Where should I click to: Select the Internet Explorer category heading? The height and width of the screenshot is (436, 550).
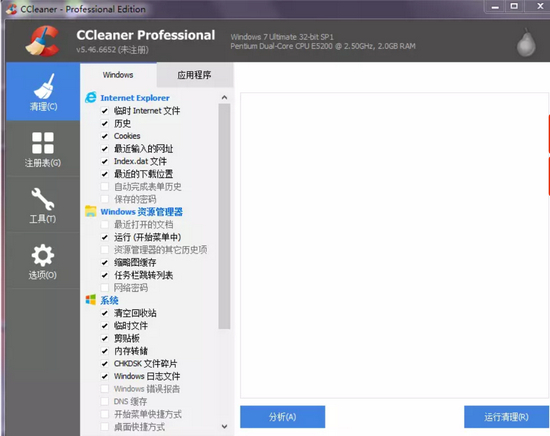135,98
